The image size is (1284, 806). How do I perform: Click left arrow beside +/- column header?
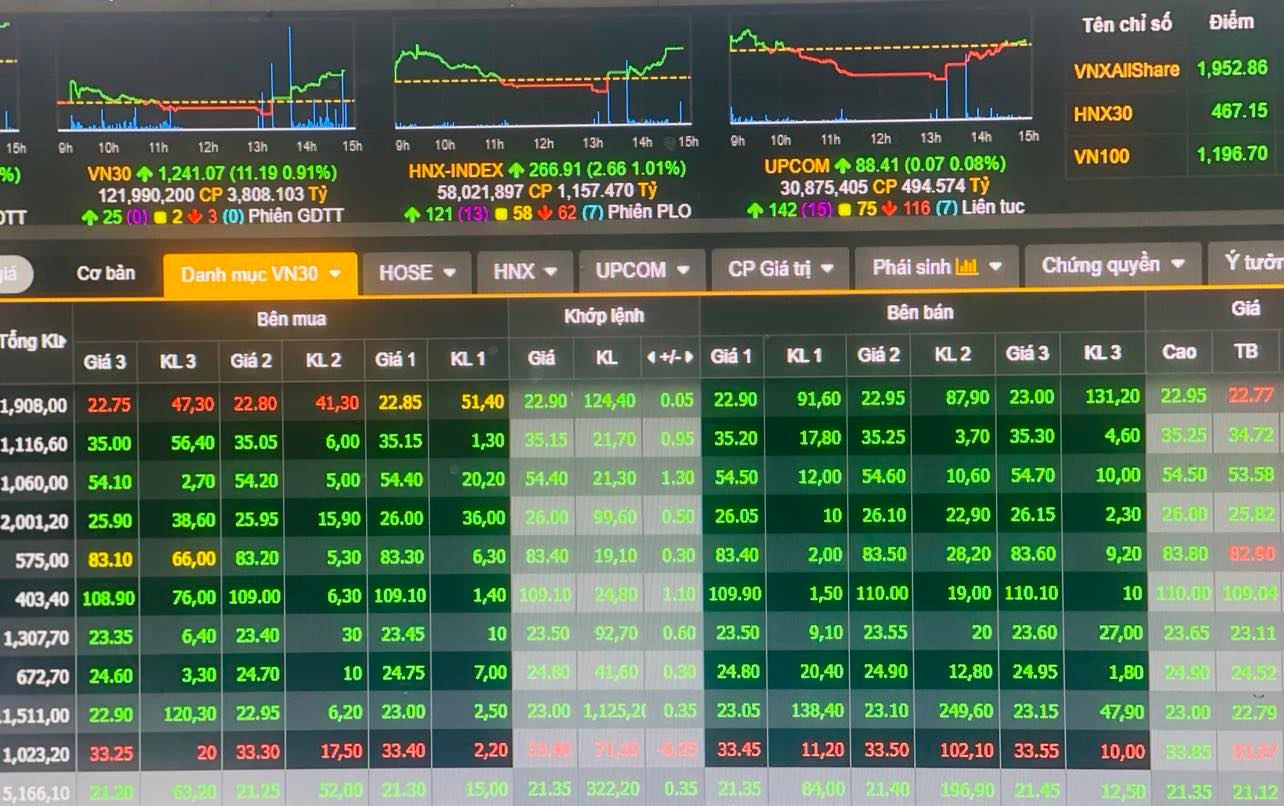click(651, 357)
